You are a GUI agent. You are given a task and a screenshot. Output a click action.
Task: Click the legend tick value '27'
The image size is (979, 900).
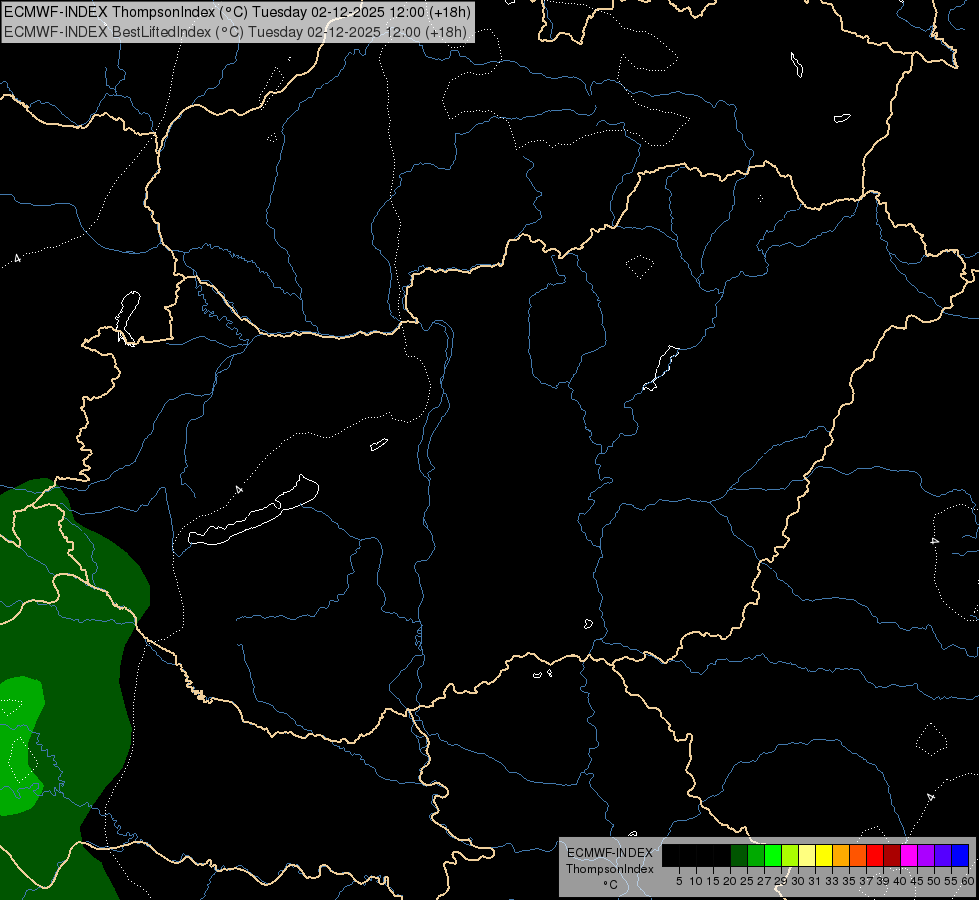click(x=764, y=881)
